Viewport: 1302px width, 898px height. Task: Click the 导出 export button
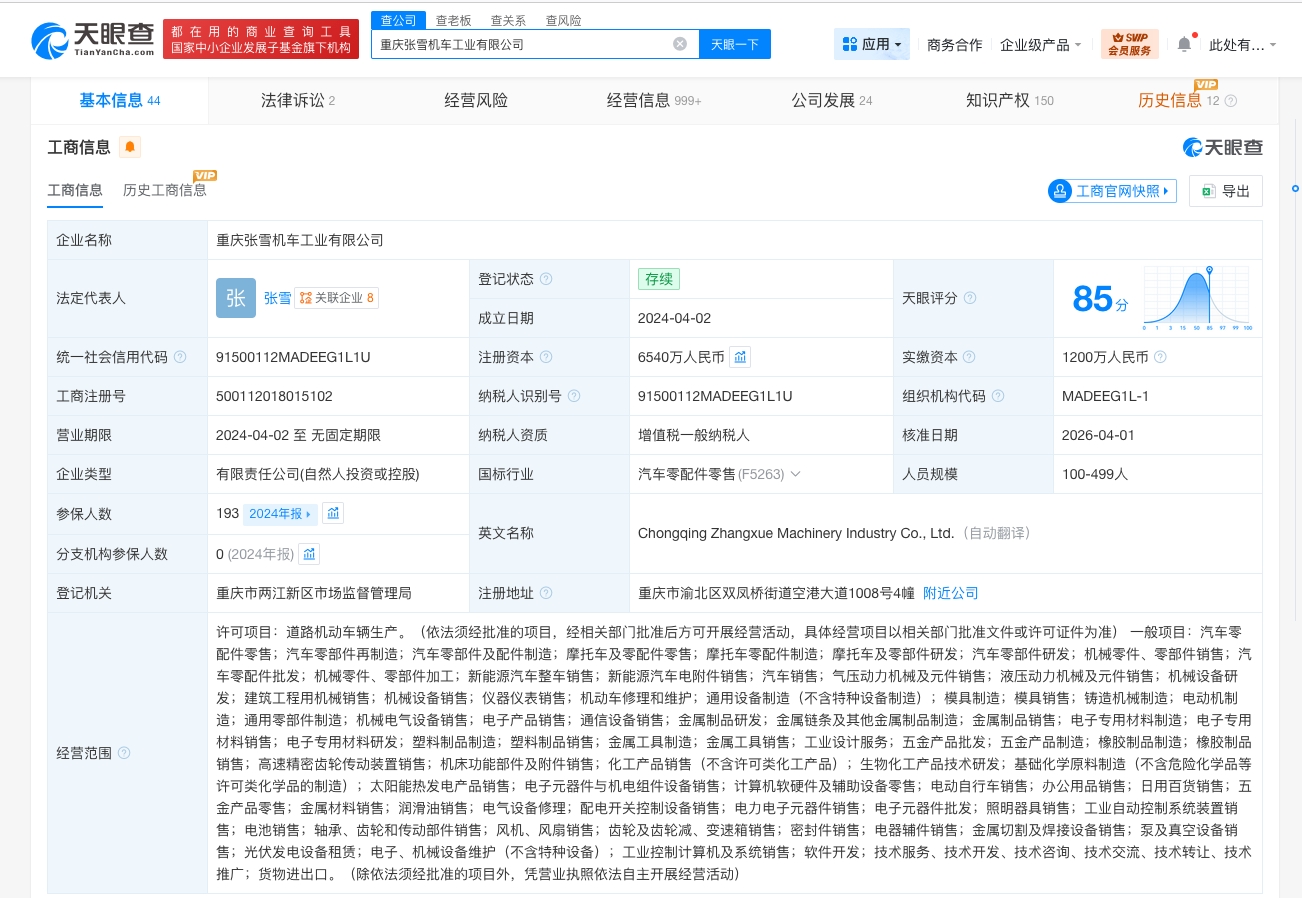click(1225, 191)
